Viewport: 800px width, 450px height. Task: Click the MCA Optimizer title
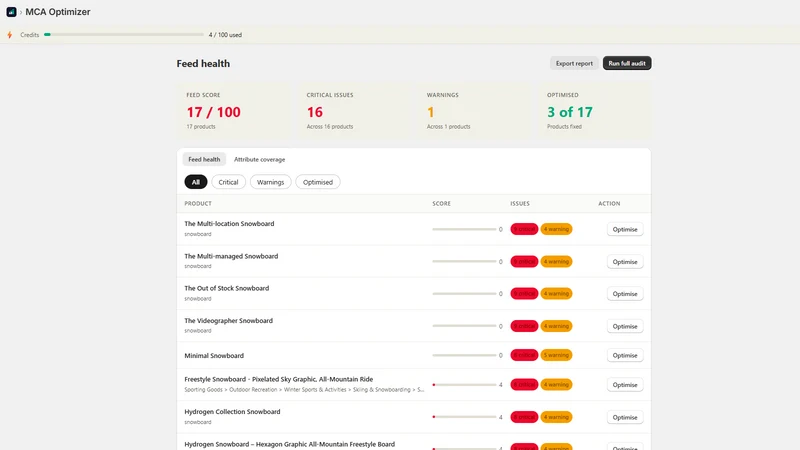coord(58,12)
